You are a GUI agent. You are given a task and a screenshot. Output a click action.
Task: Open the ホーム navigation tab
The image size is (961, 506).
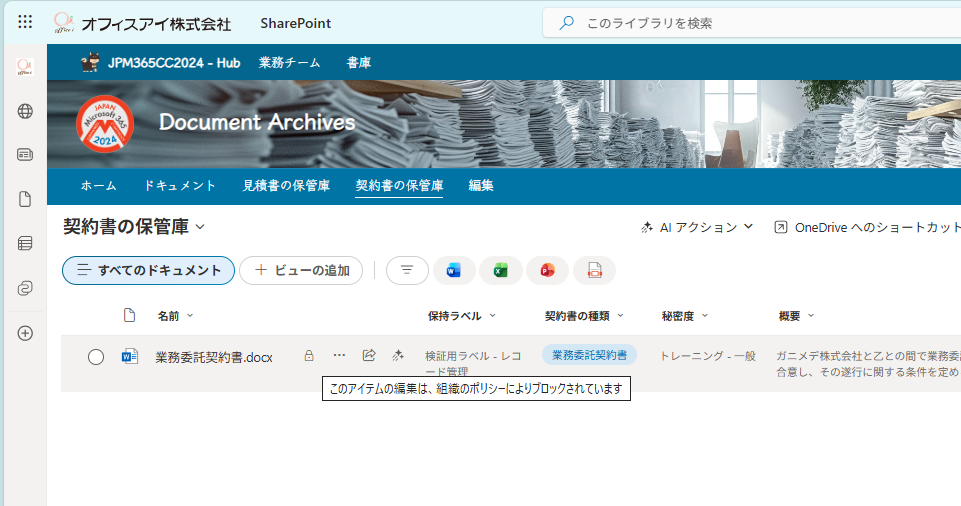click(98, 186)
